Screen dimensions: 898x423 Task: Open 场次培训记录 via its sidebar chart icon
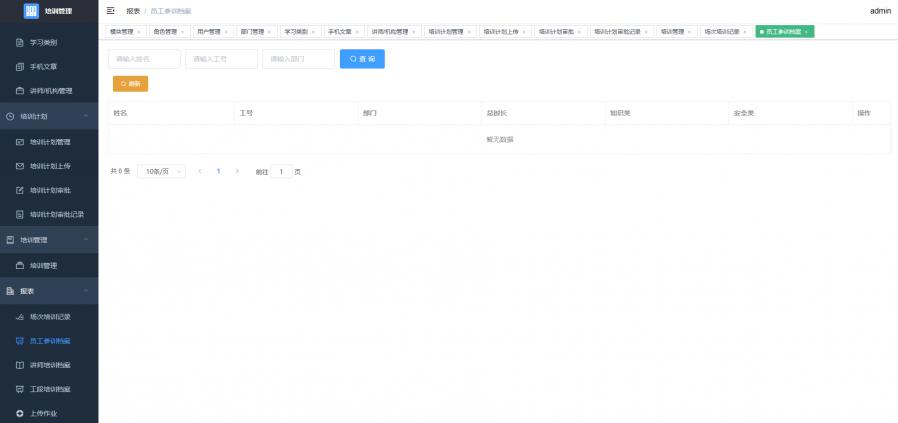19,317
